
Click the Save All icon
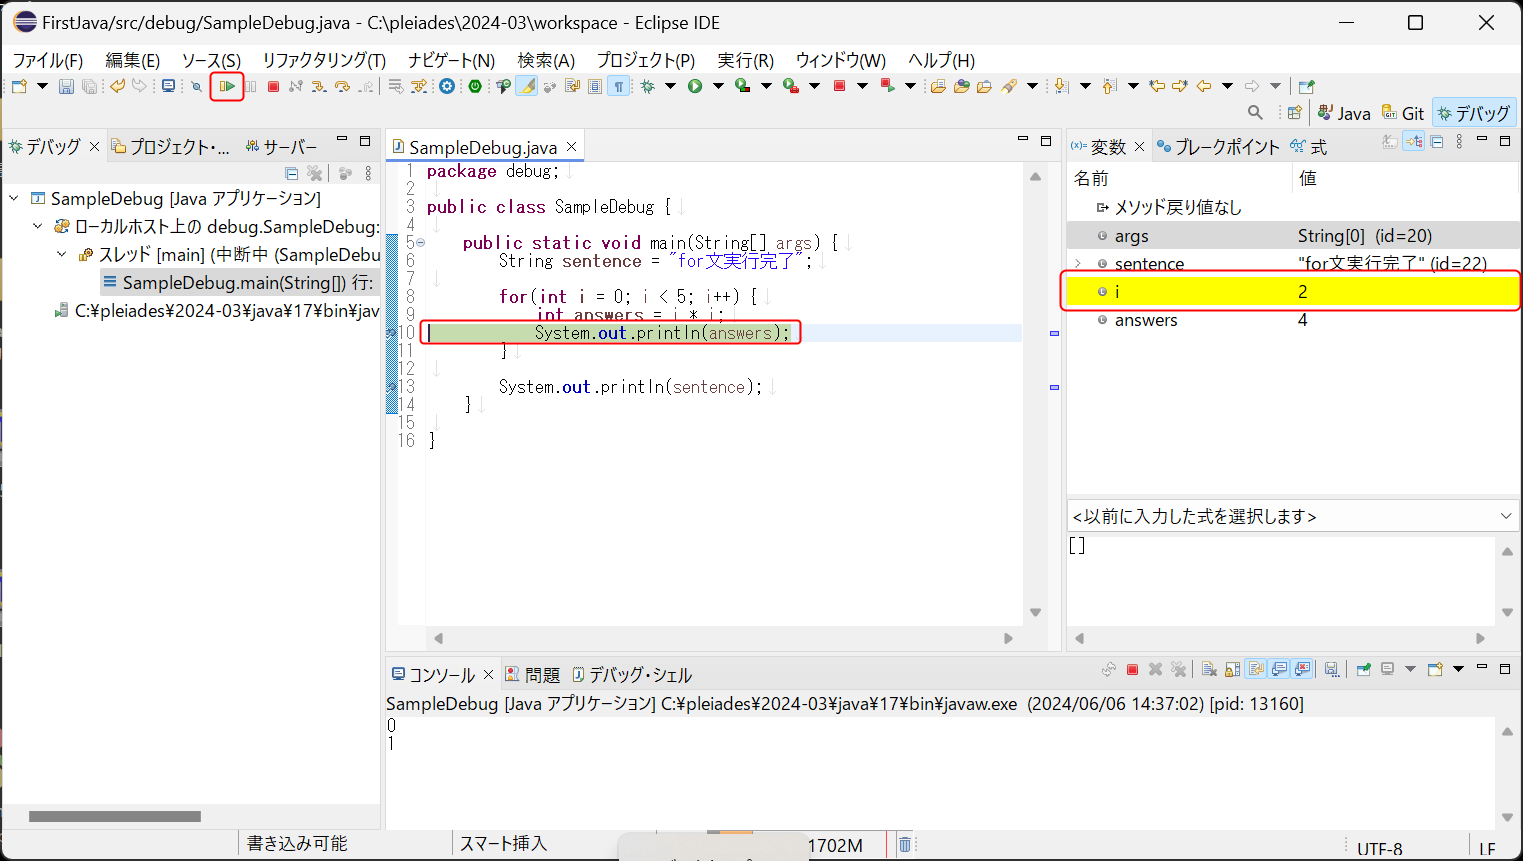pyautogui.click(x=89, y=86)
